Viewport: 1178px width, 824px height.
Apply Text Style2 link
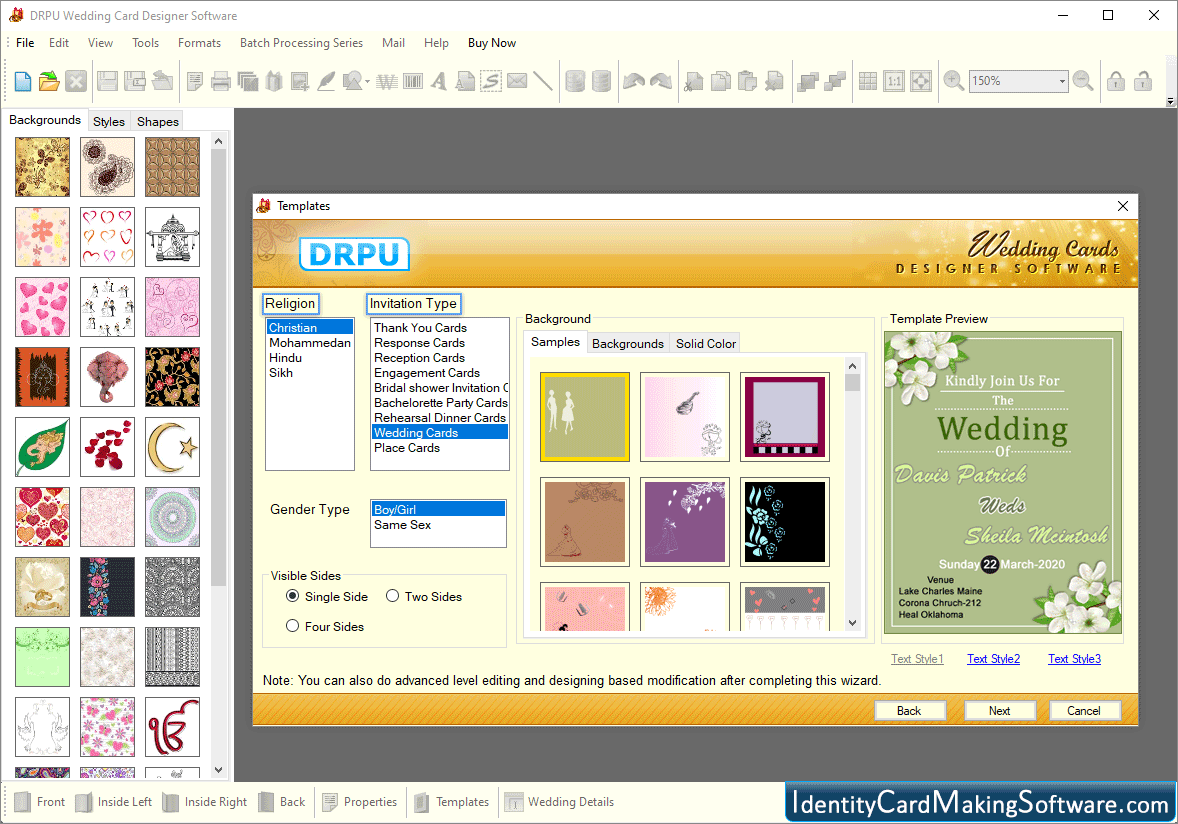(993, 659)
